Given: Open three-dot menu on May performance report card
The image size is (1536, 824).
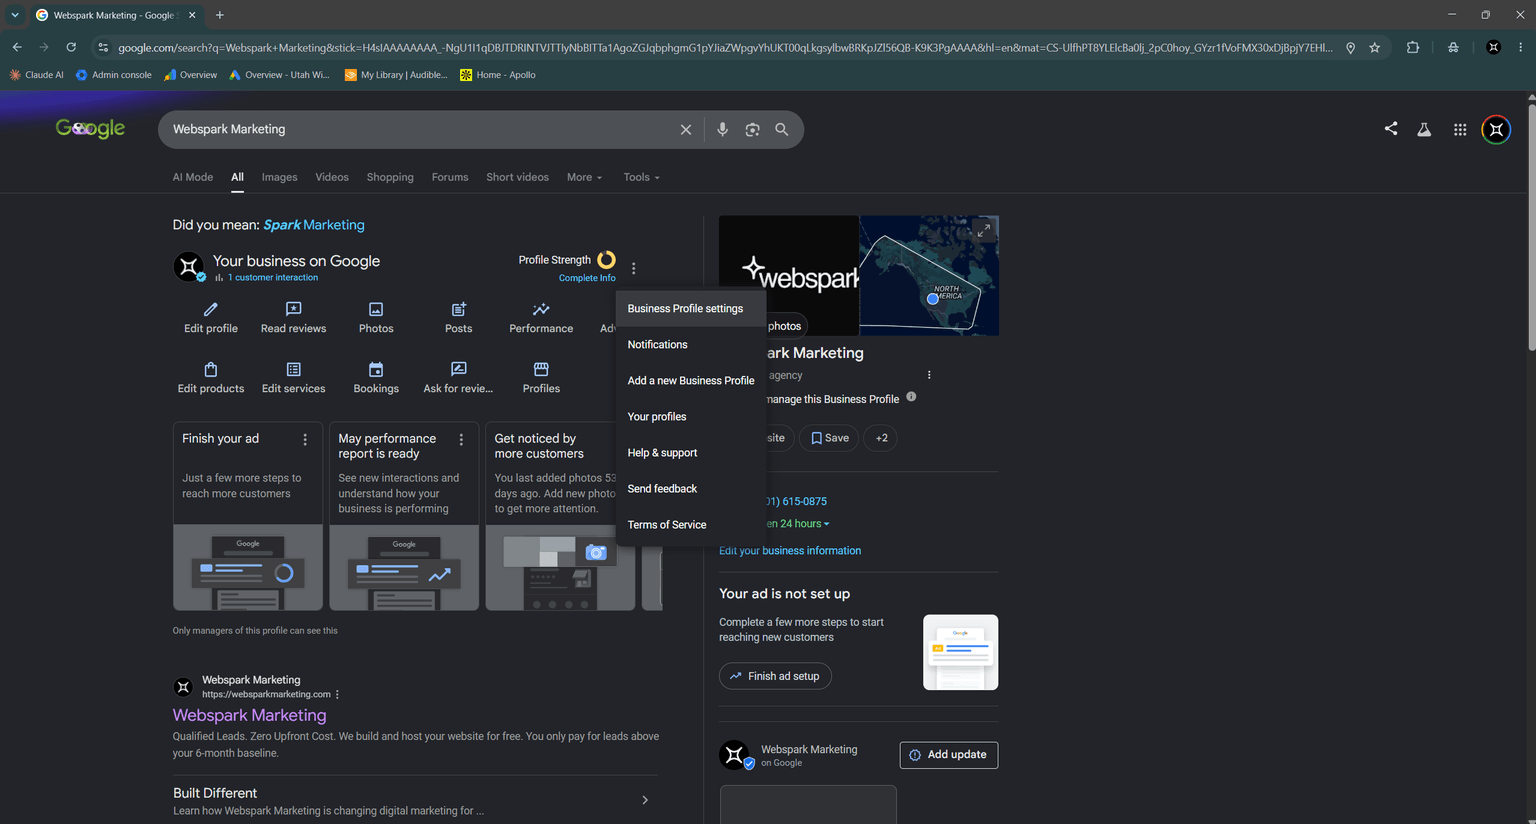Looking at the screenshot, I should click(x=461, y=439).
